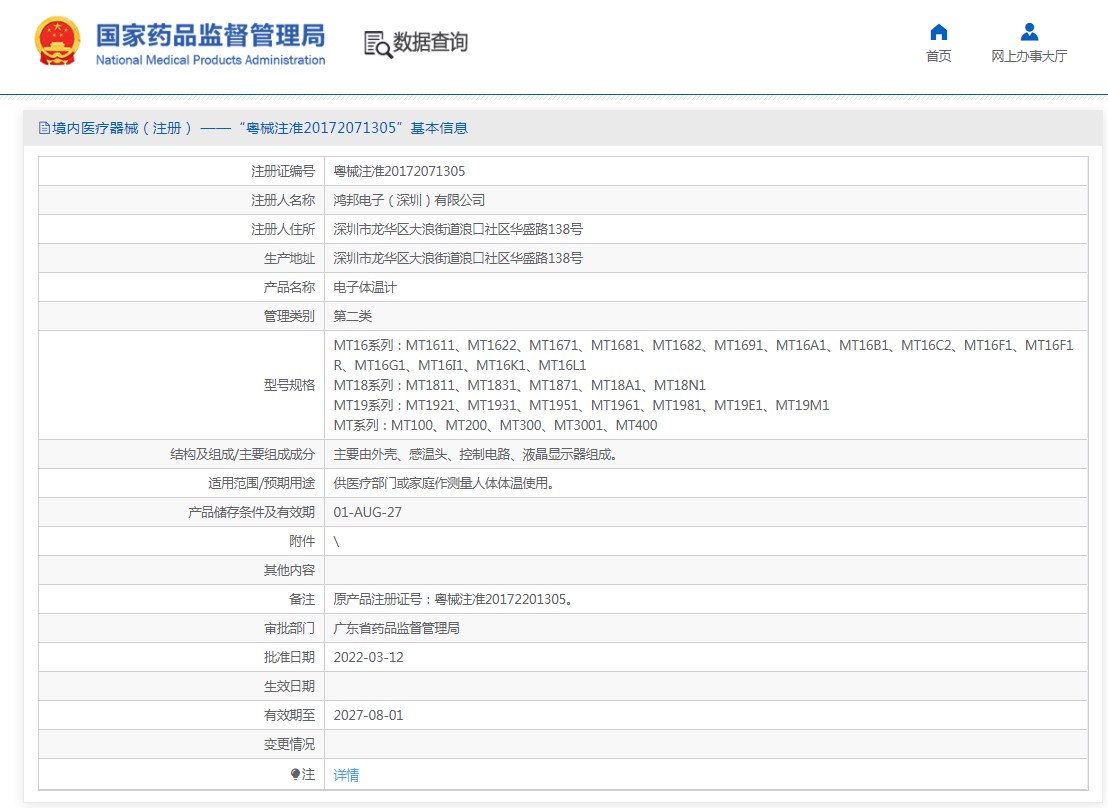Click the document icon in panel header
Screen dimensions: 1108x808
tap(44, 128)
